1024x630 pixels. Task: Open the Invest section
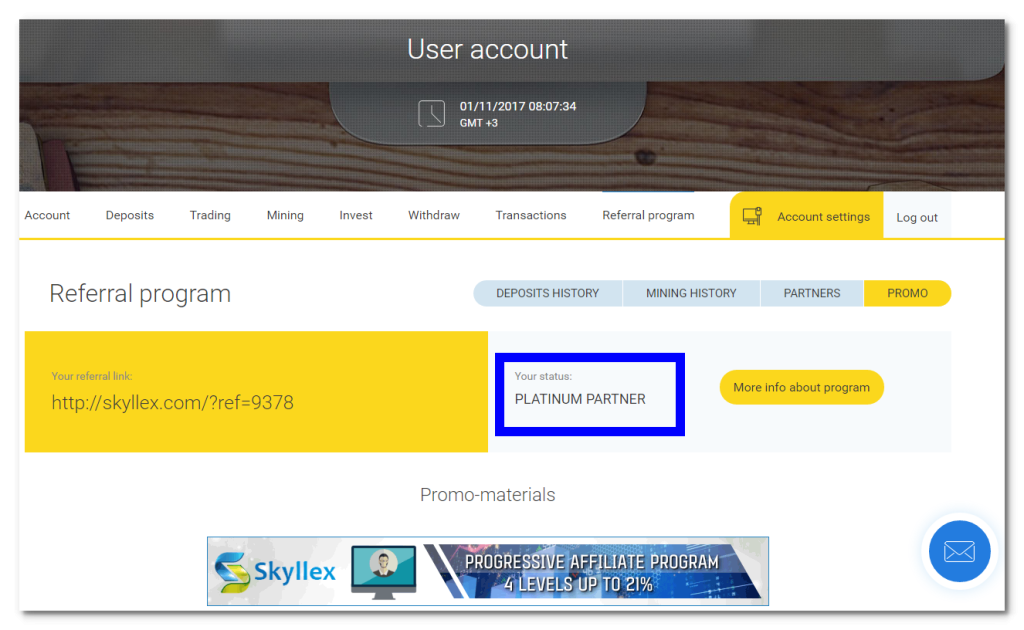(356, 215)
